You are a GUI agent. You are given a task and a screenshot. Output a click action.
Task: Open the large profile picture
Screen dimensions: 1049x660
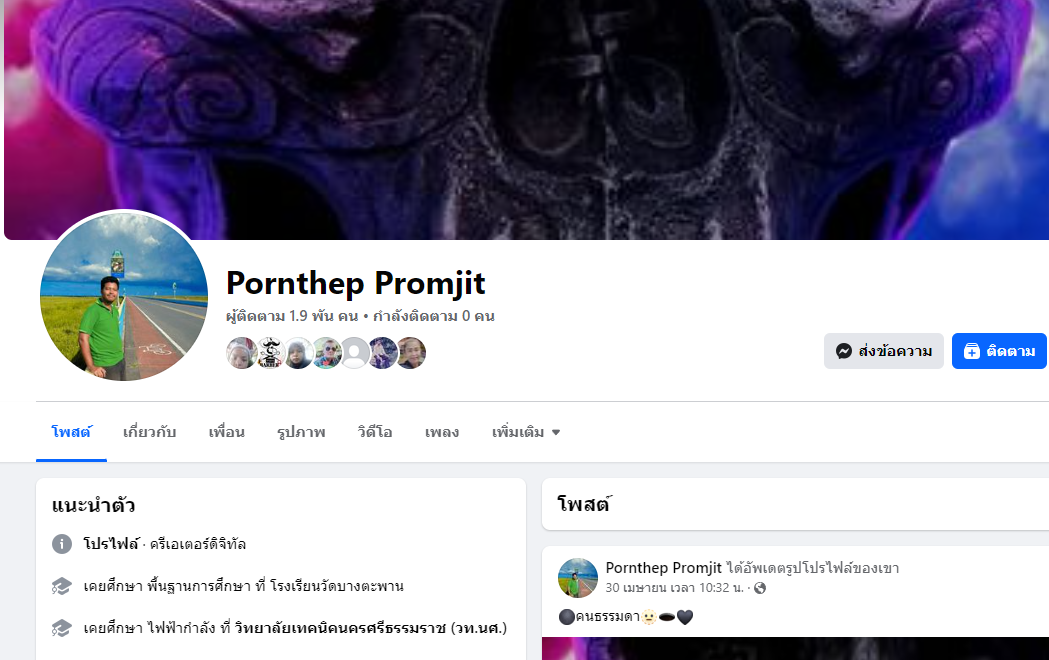click(x=124, y=296)
